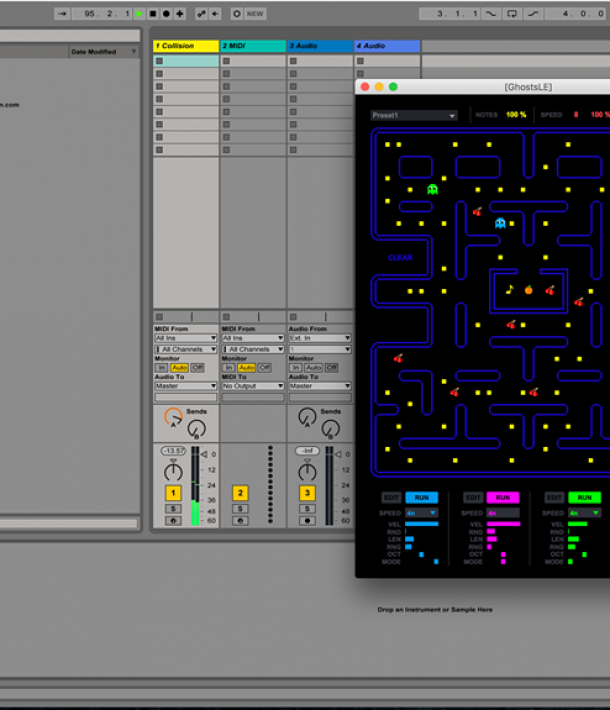Click first clip slot stop square of 2 MIDI track
Viewport: 610px width, 710px height.
pyautogui.click(x=226, y=61)
